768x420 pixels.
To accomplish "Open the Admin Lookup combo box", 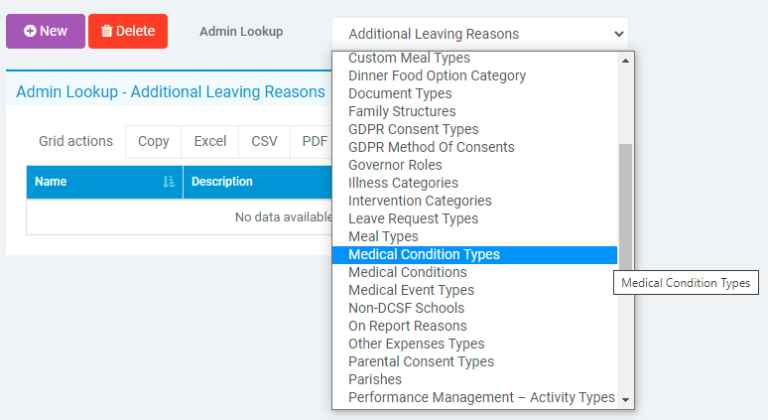I will tap(480, 34).
